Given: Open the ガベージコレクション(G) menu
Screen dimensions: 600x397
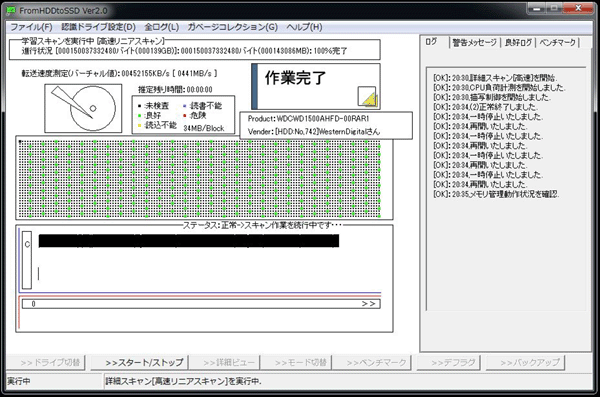Looking at the screenshot, I should pyautogui.click(x=233, y=27).
